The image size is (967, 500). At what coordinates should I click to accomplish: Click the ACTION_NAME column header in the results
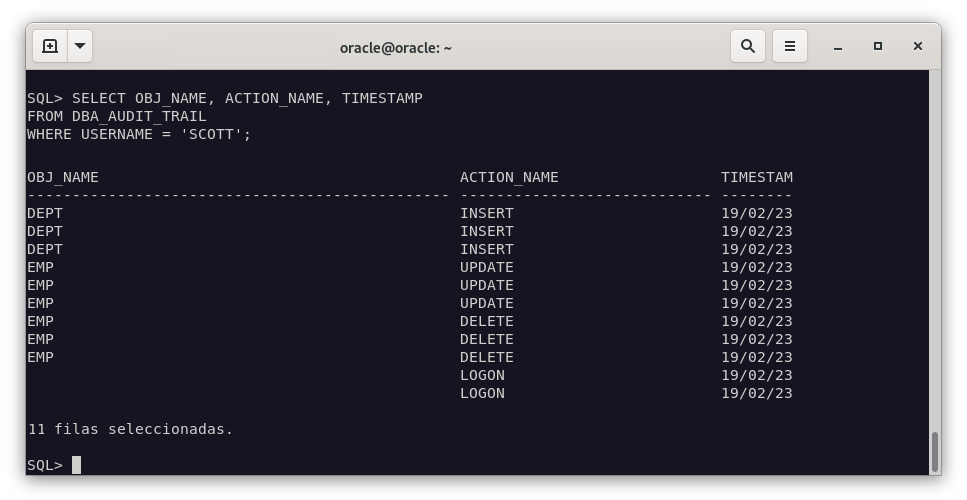(509, 177)
